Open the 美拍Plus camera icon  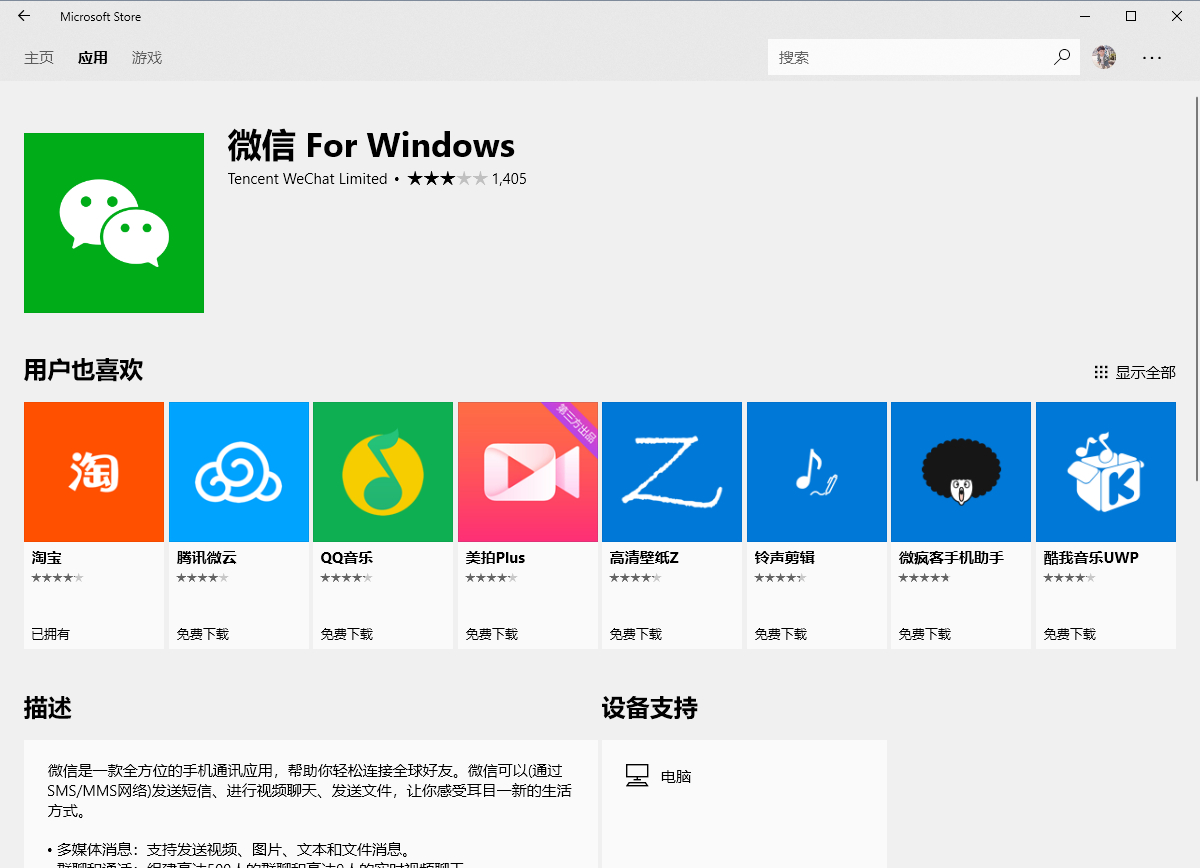(528, 472)
